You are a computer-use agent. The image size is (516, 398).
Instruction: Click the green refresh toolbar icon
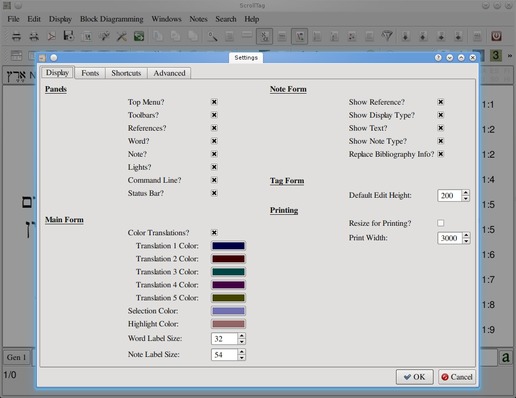click(139, 36)
